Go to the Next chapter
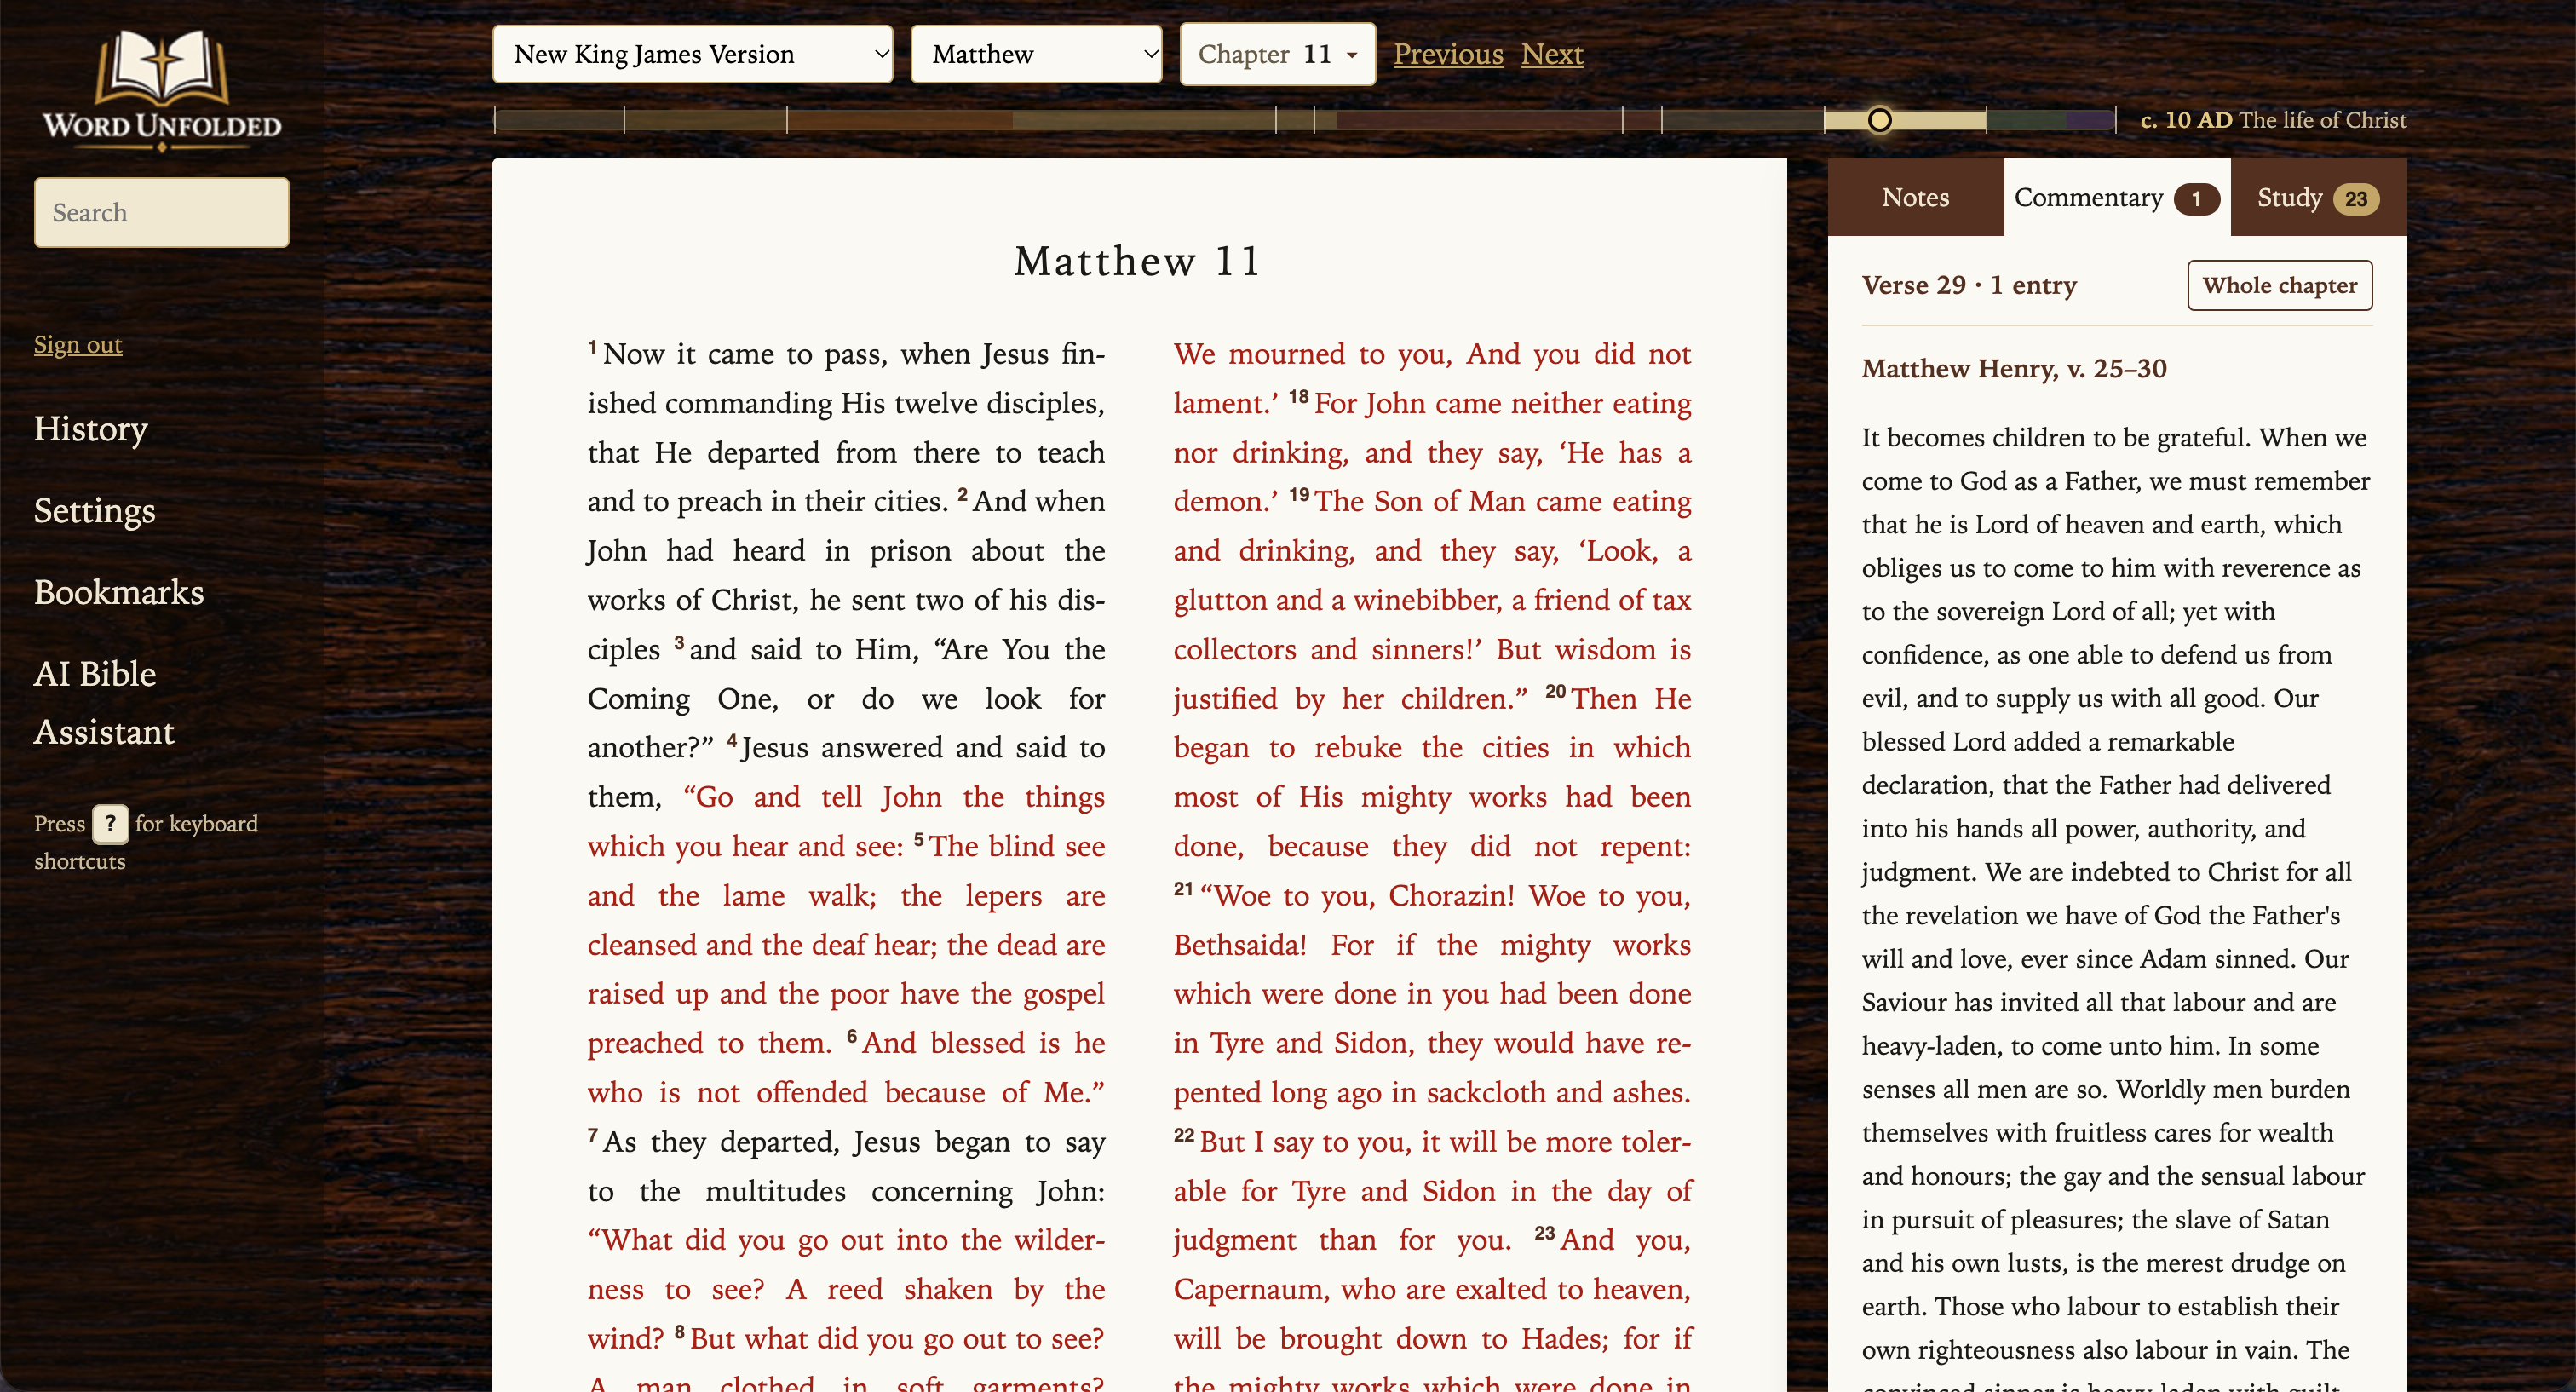 pos(1552,54)
